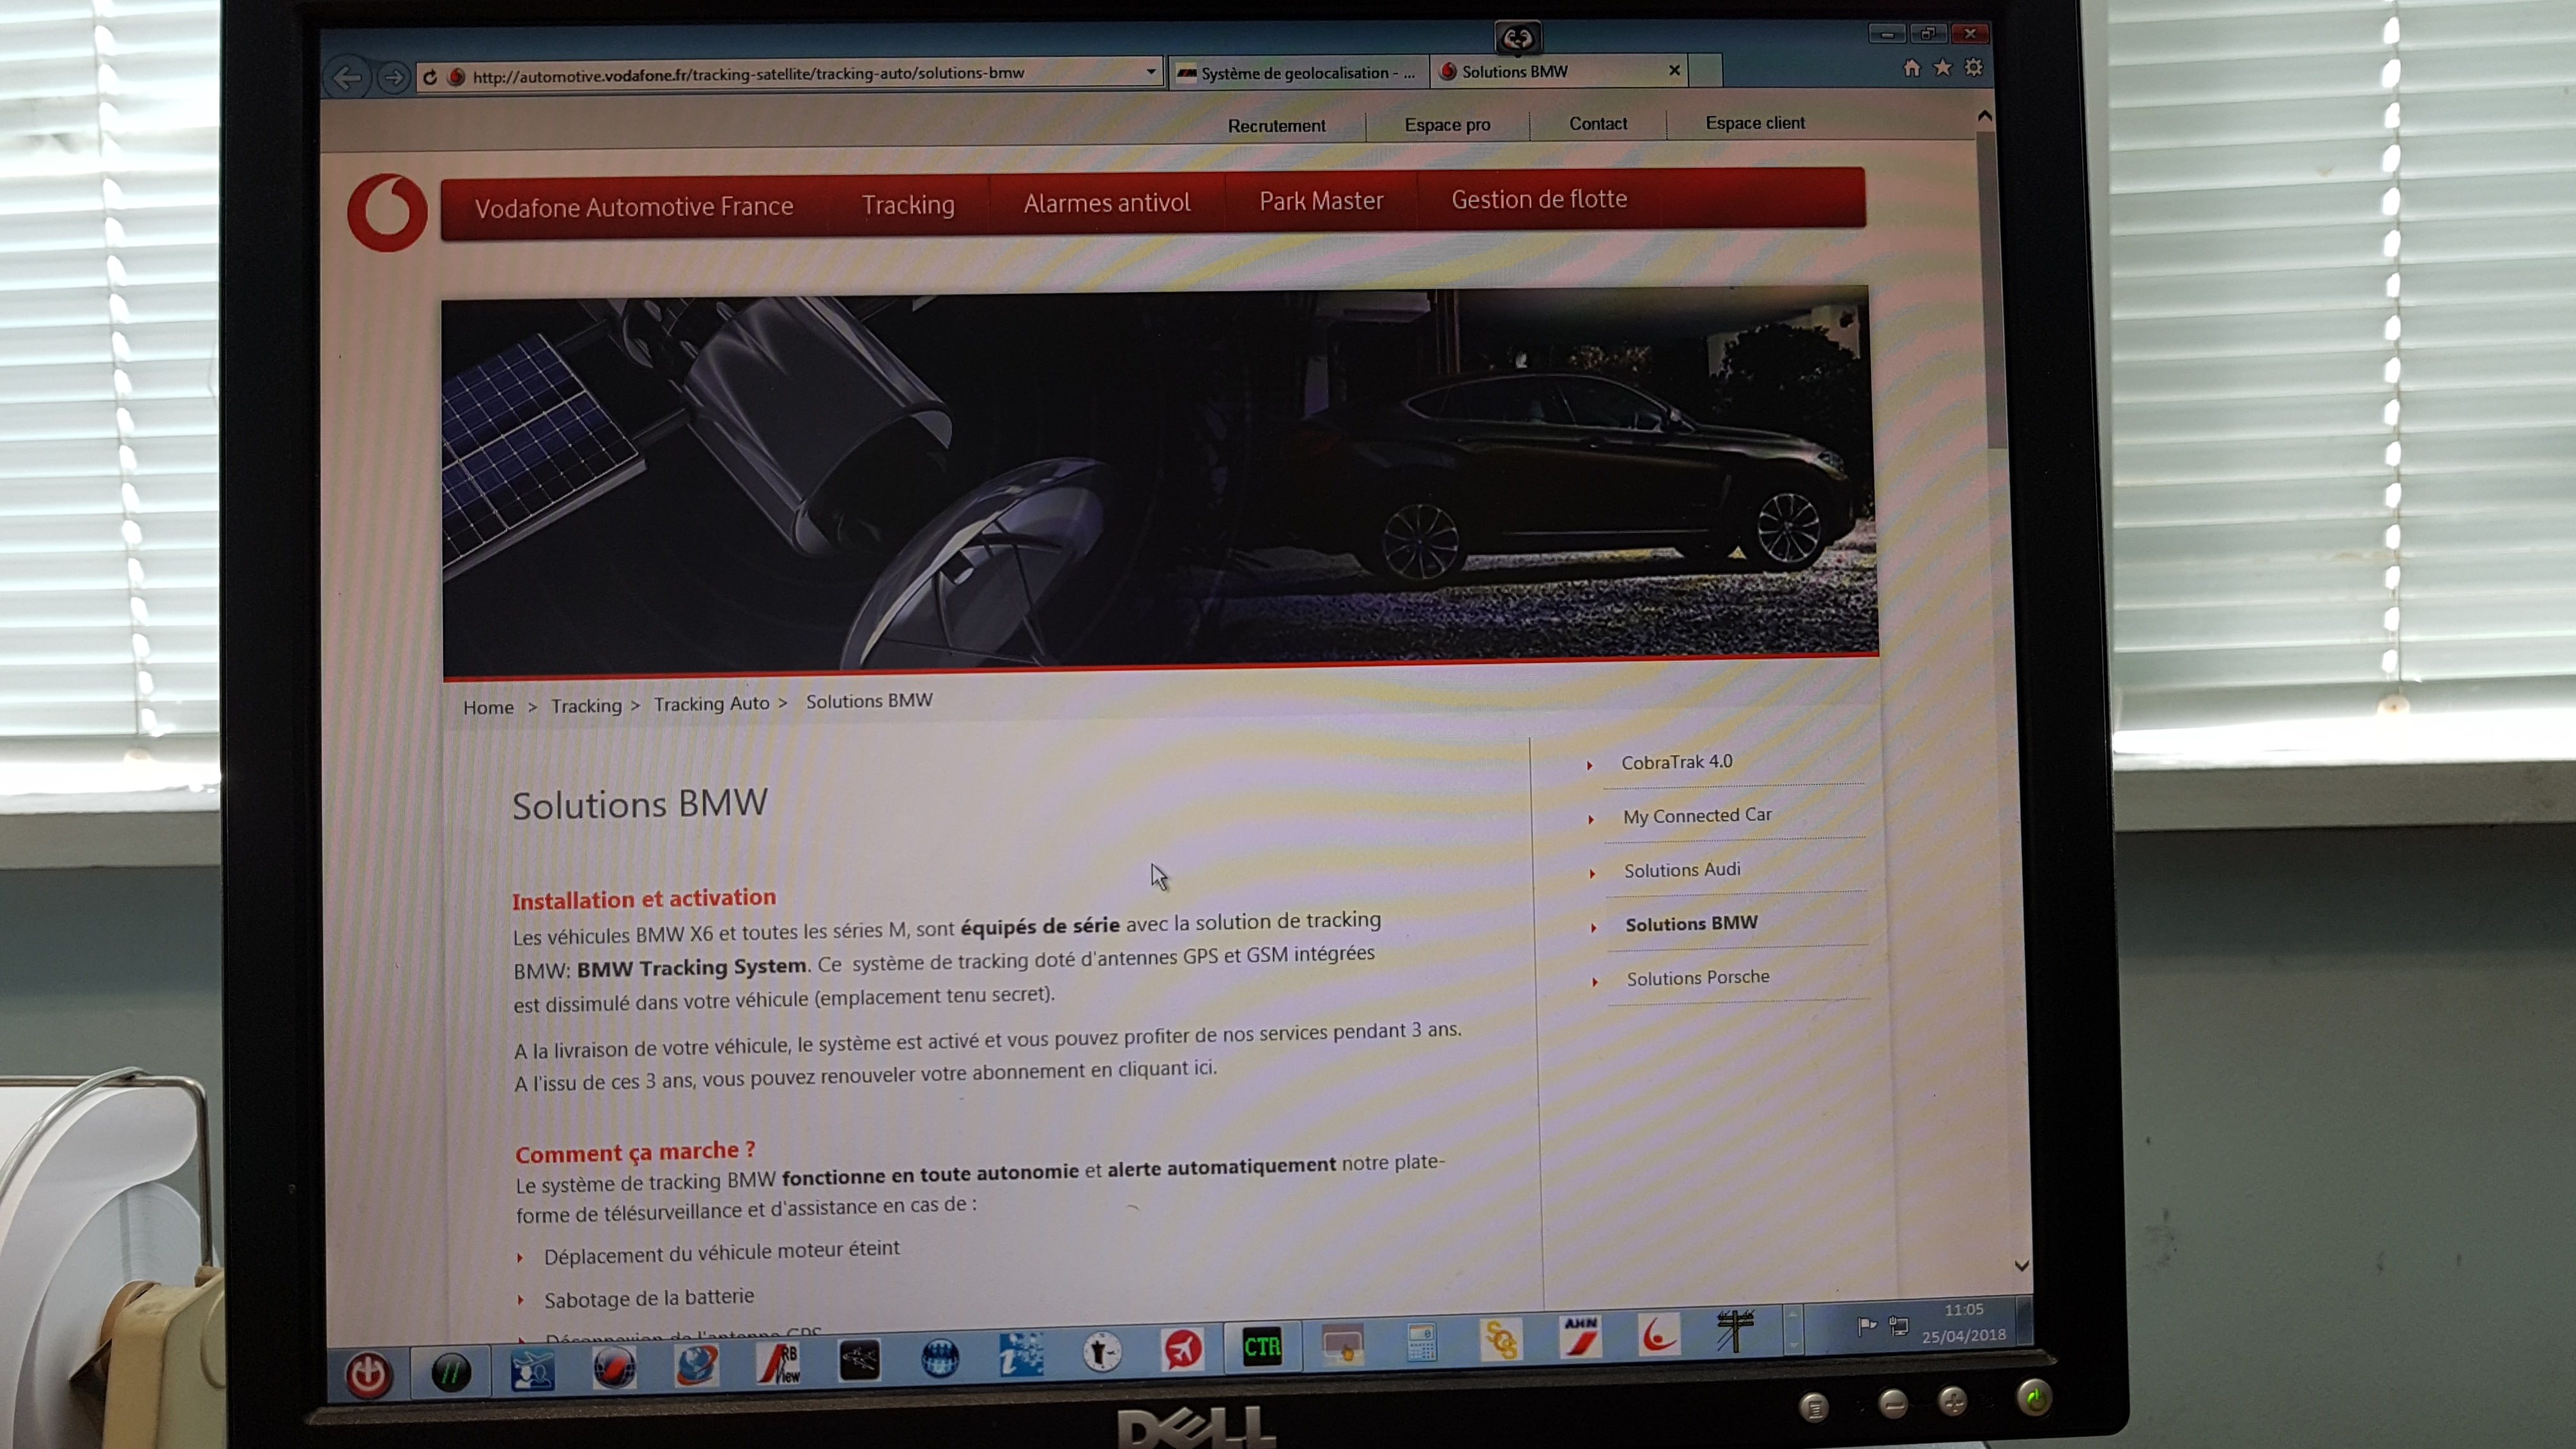The height and width of the screenshot is (1449, 2576).
Task: Open the Gestion de flotte menu
Action: [x=1539, y=199]
